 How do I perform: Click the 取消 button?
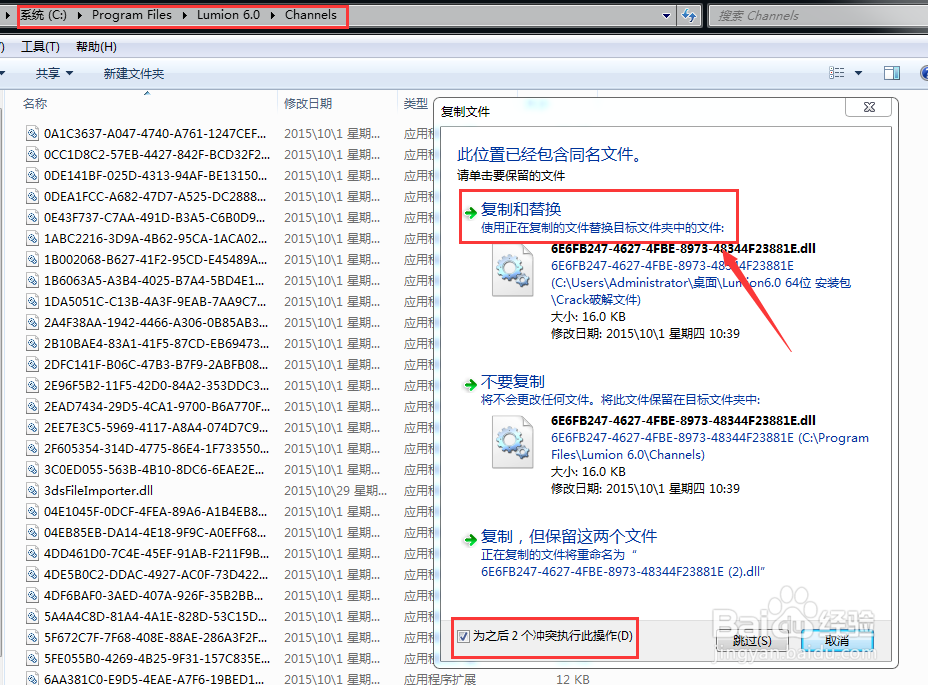pos(837,641)
